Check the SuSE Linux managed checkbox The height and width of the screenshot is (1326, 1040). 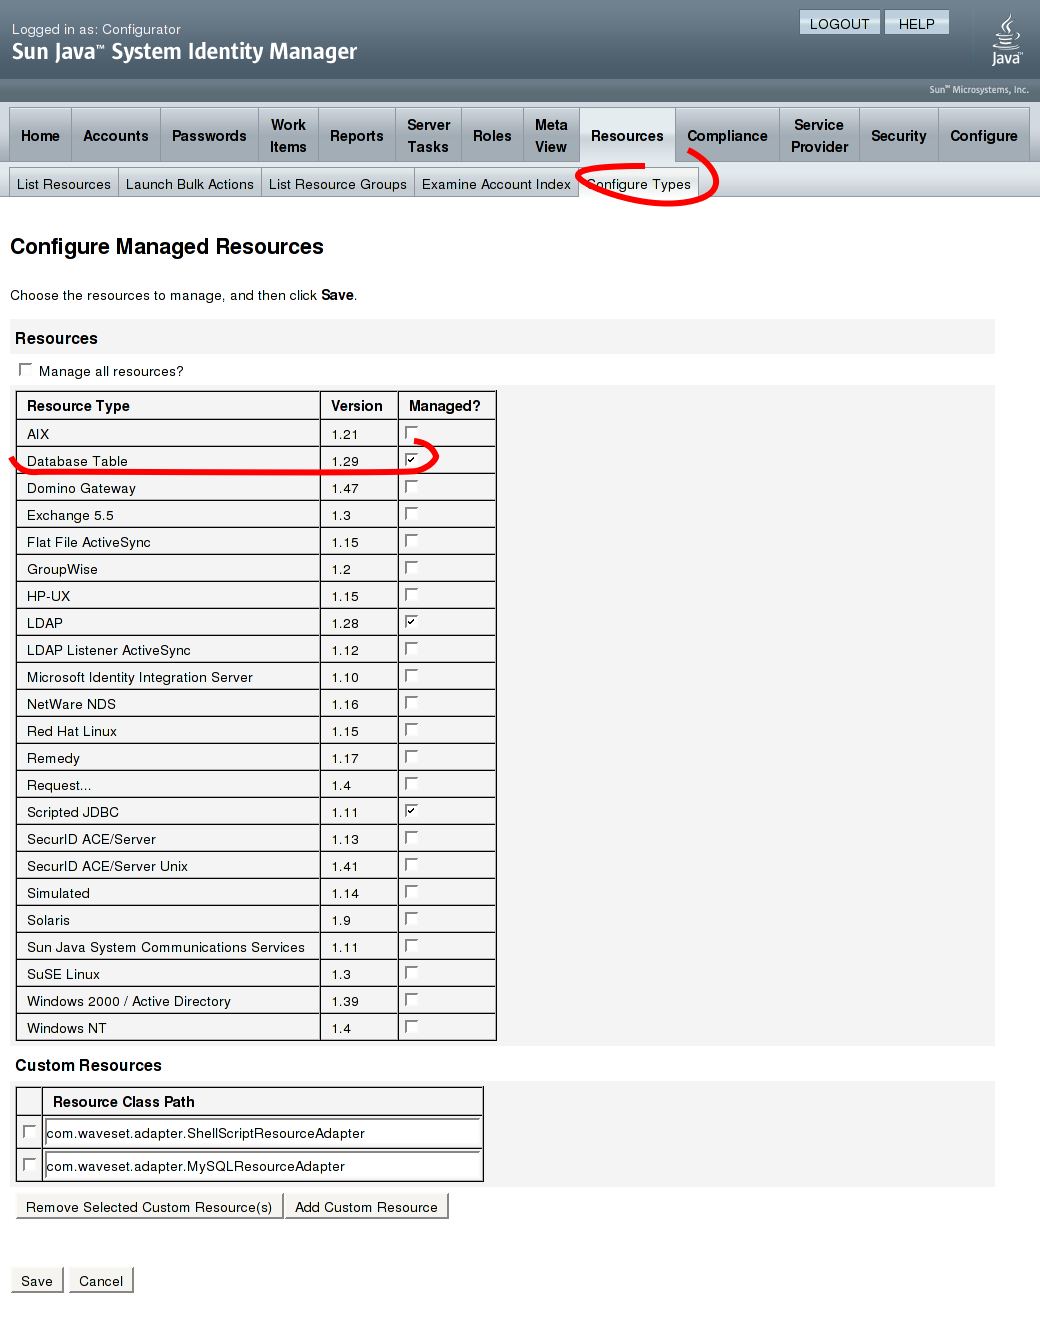pos(411,972)
